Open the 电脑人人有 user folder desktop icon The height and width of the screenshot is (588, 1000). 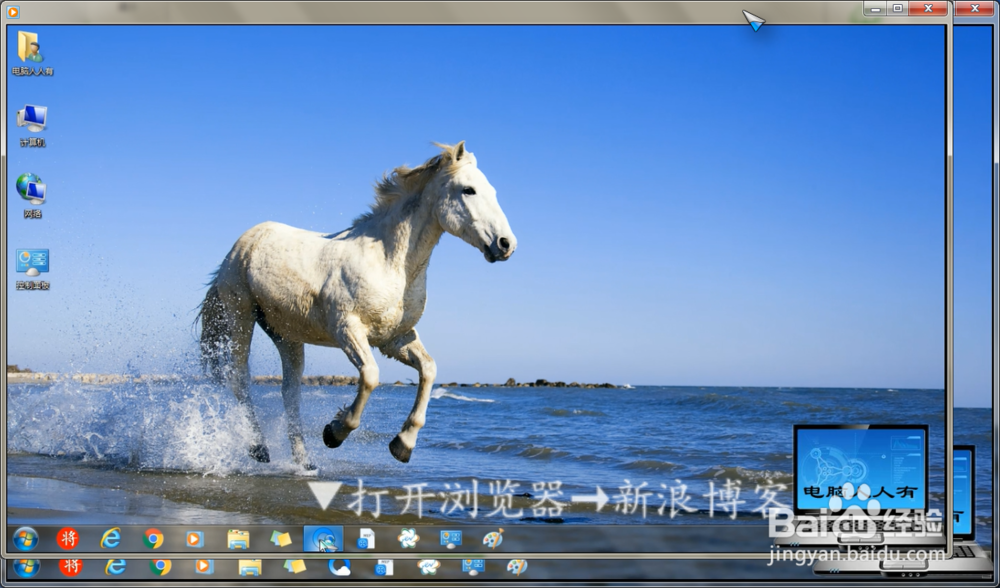(32, 54)
